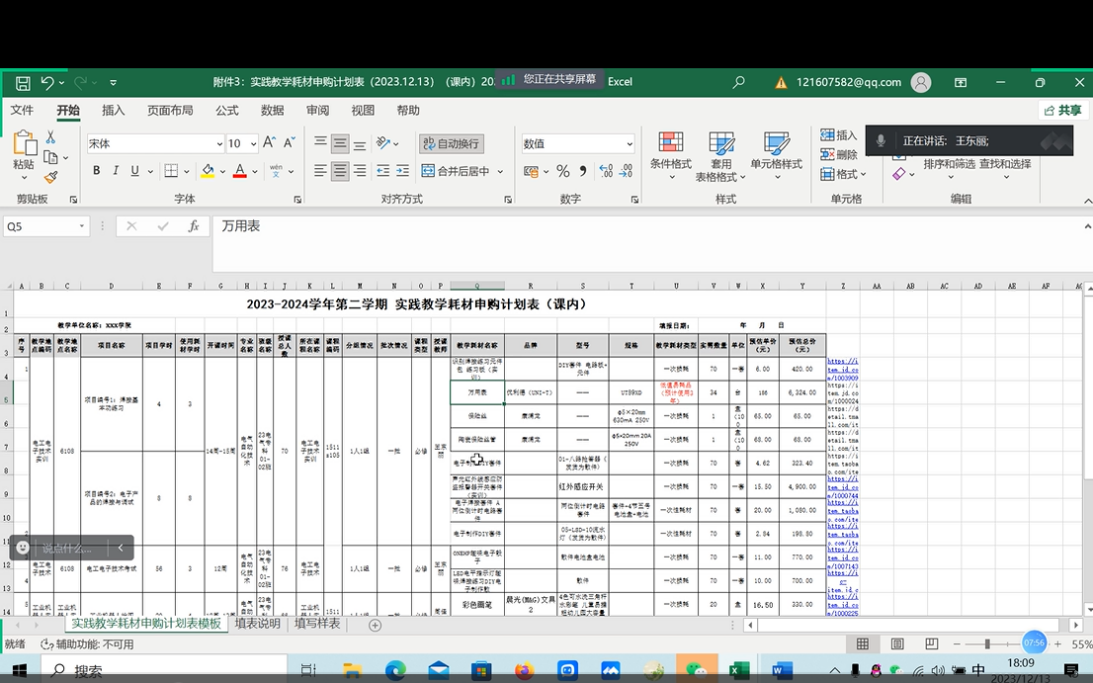Viewport: 1093px width, 683px height.
Task: Click 合并后居中 merge and center
Action: coord(455,171)
